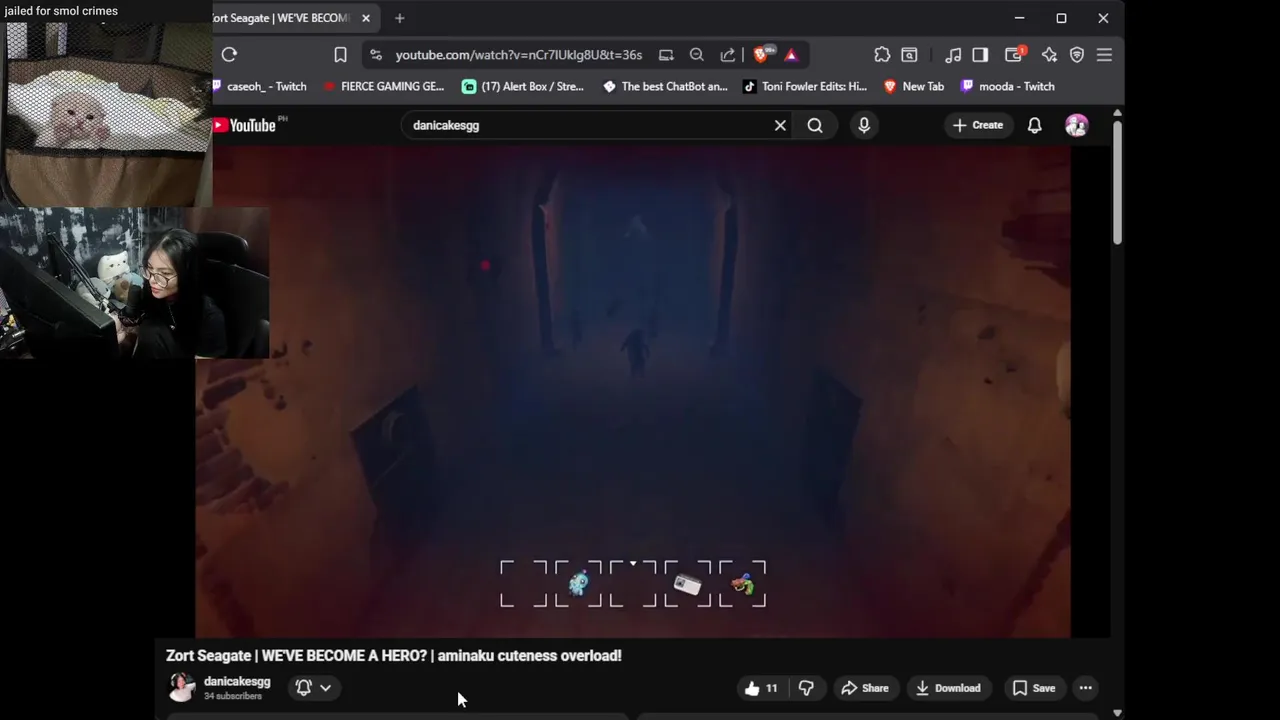Click the install/cast screen icon in address bar
Image resolution: width=1280 pixels, height=720 pixels.
(x=666, y=55)
